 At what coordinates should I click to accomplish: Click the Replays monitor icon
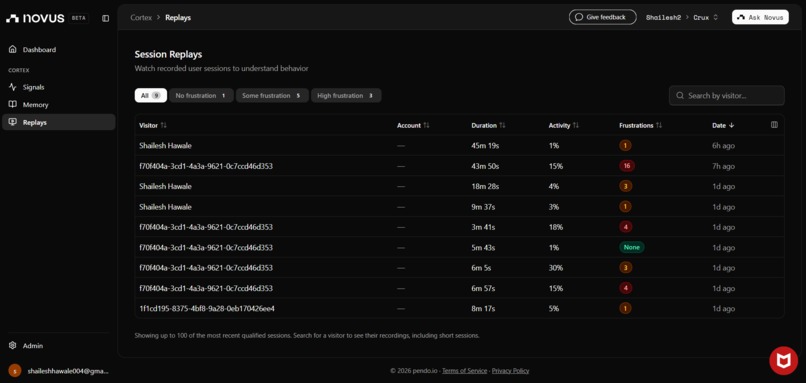(x=13, y=122)
